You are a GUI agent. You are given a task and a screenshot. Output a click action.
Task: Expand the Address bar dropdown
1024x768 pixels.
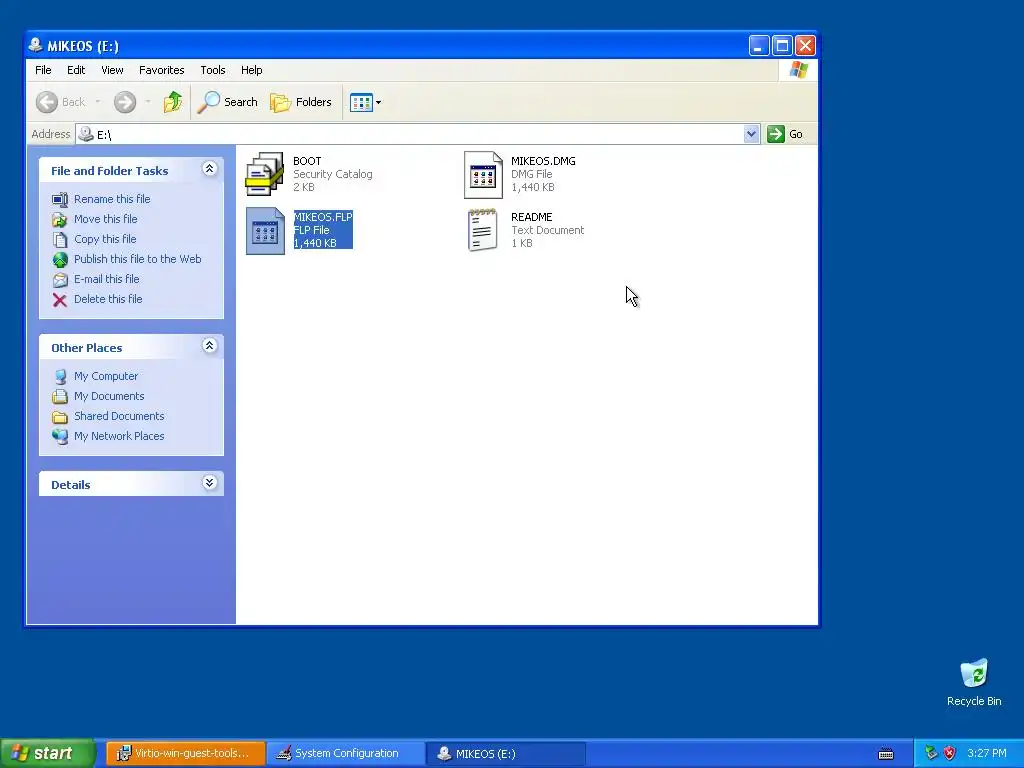pos(751,134)
